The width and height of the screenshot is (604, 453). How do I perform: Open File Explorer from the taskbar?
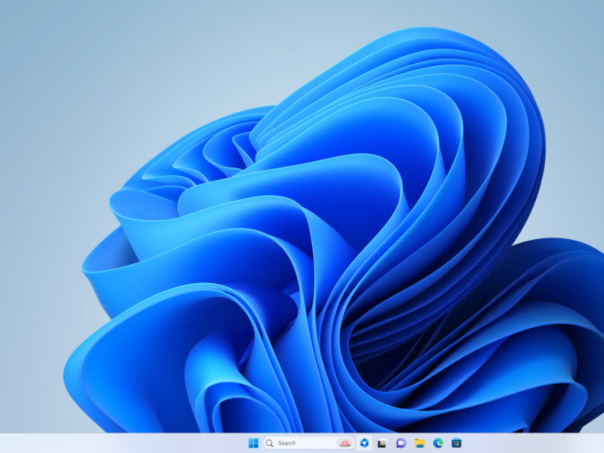[419, 443]
